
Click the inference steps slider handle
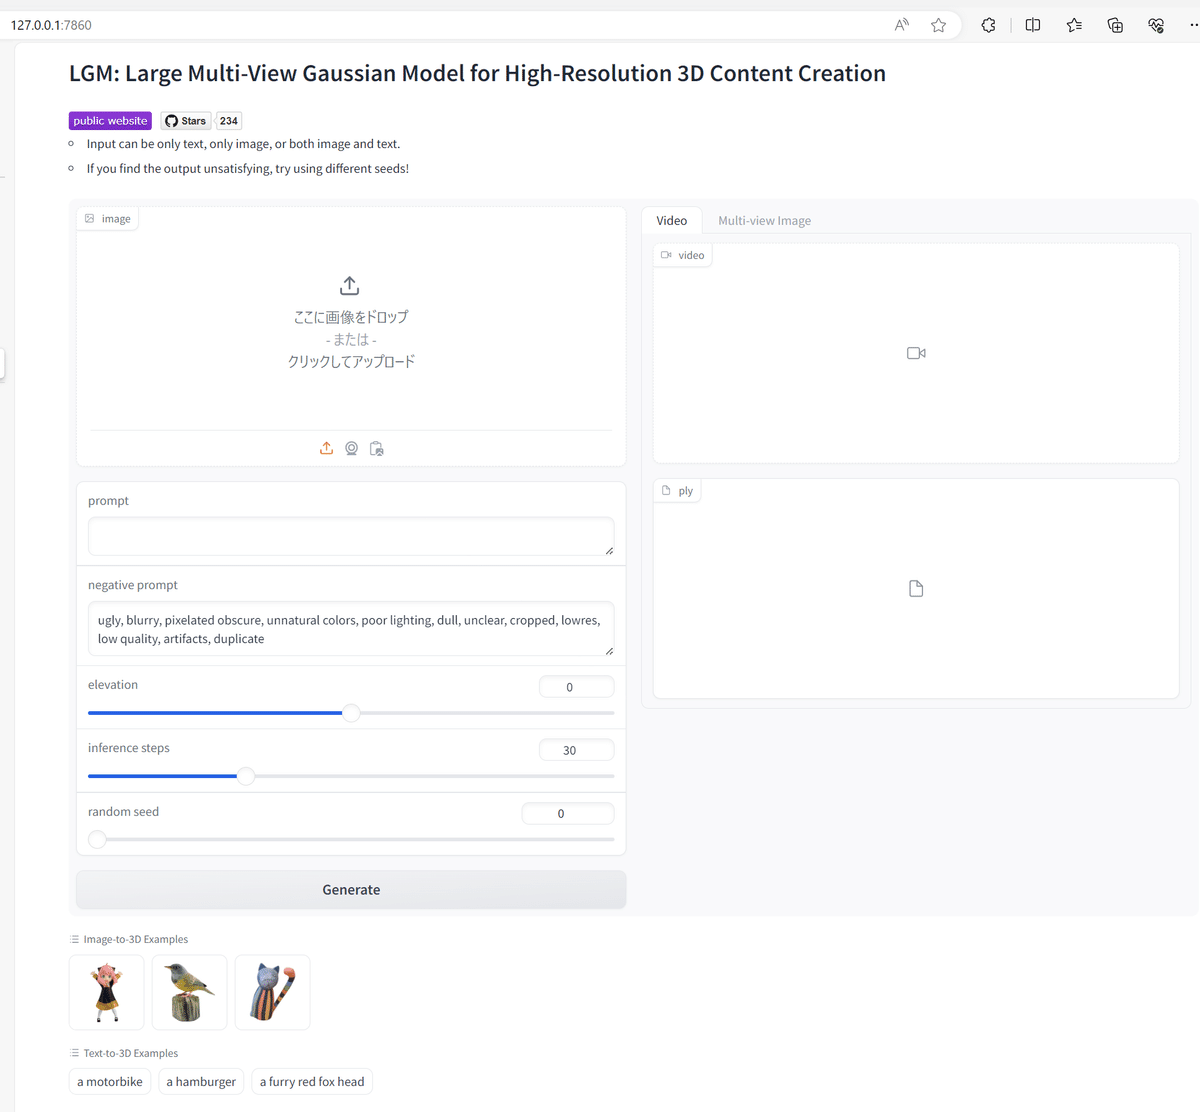coord(246,776)
